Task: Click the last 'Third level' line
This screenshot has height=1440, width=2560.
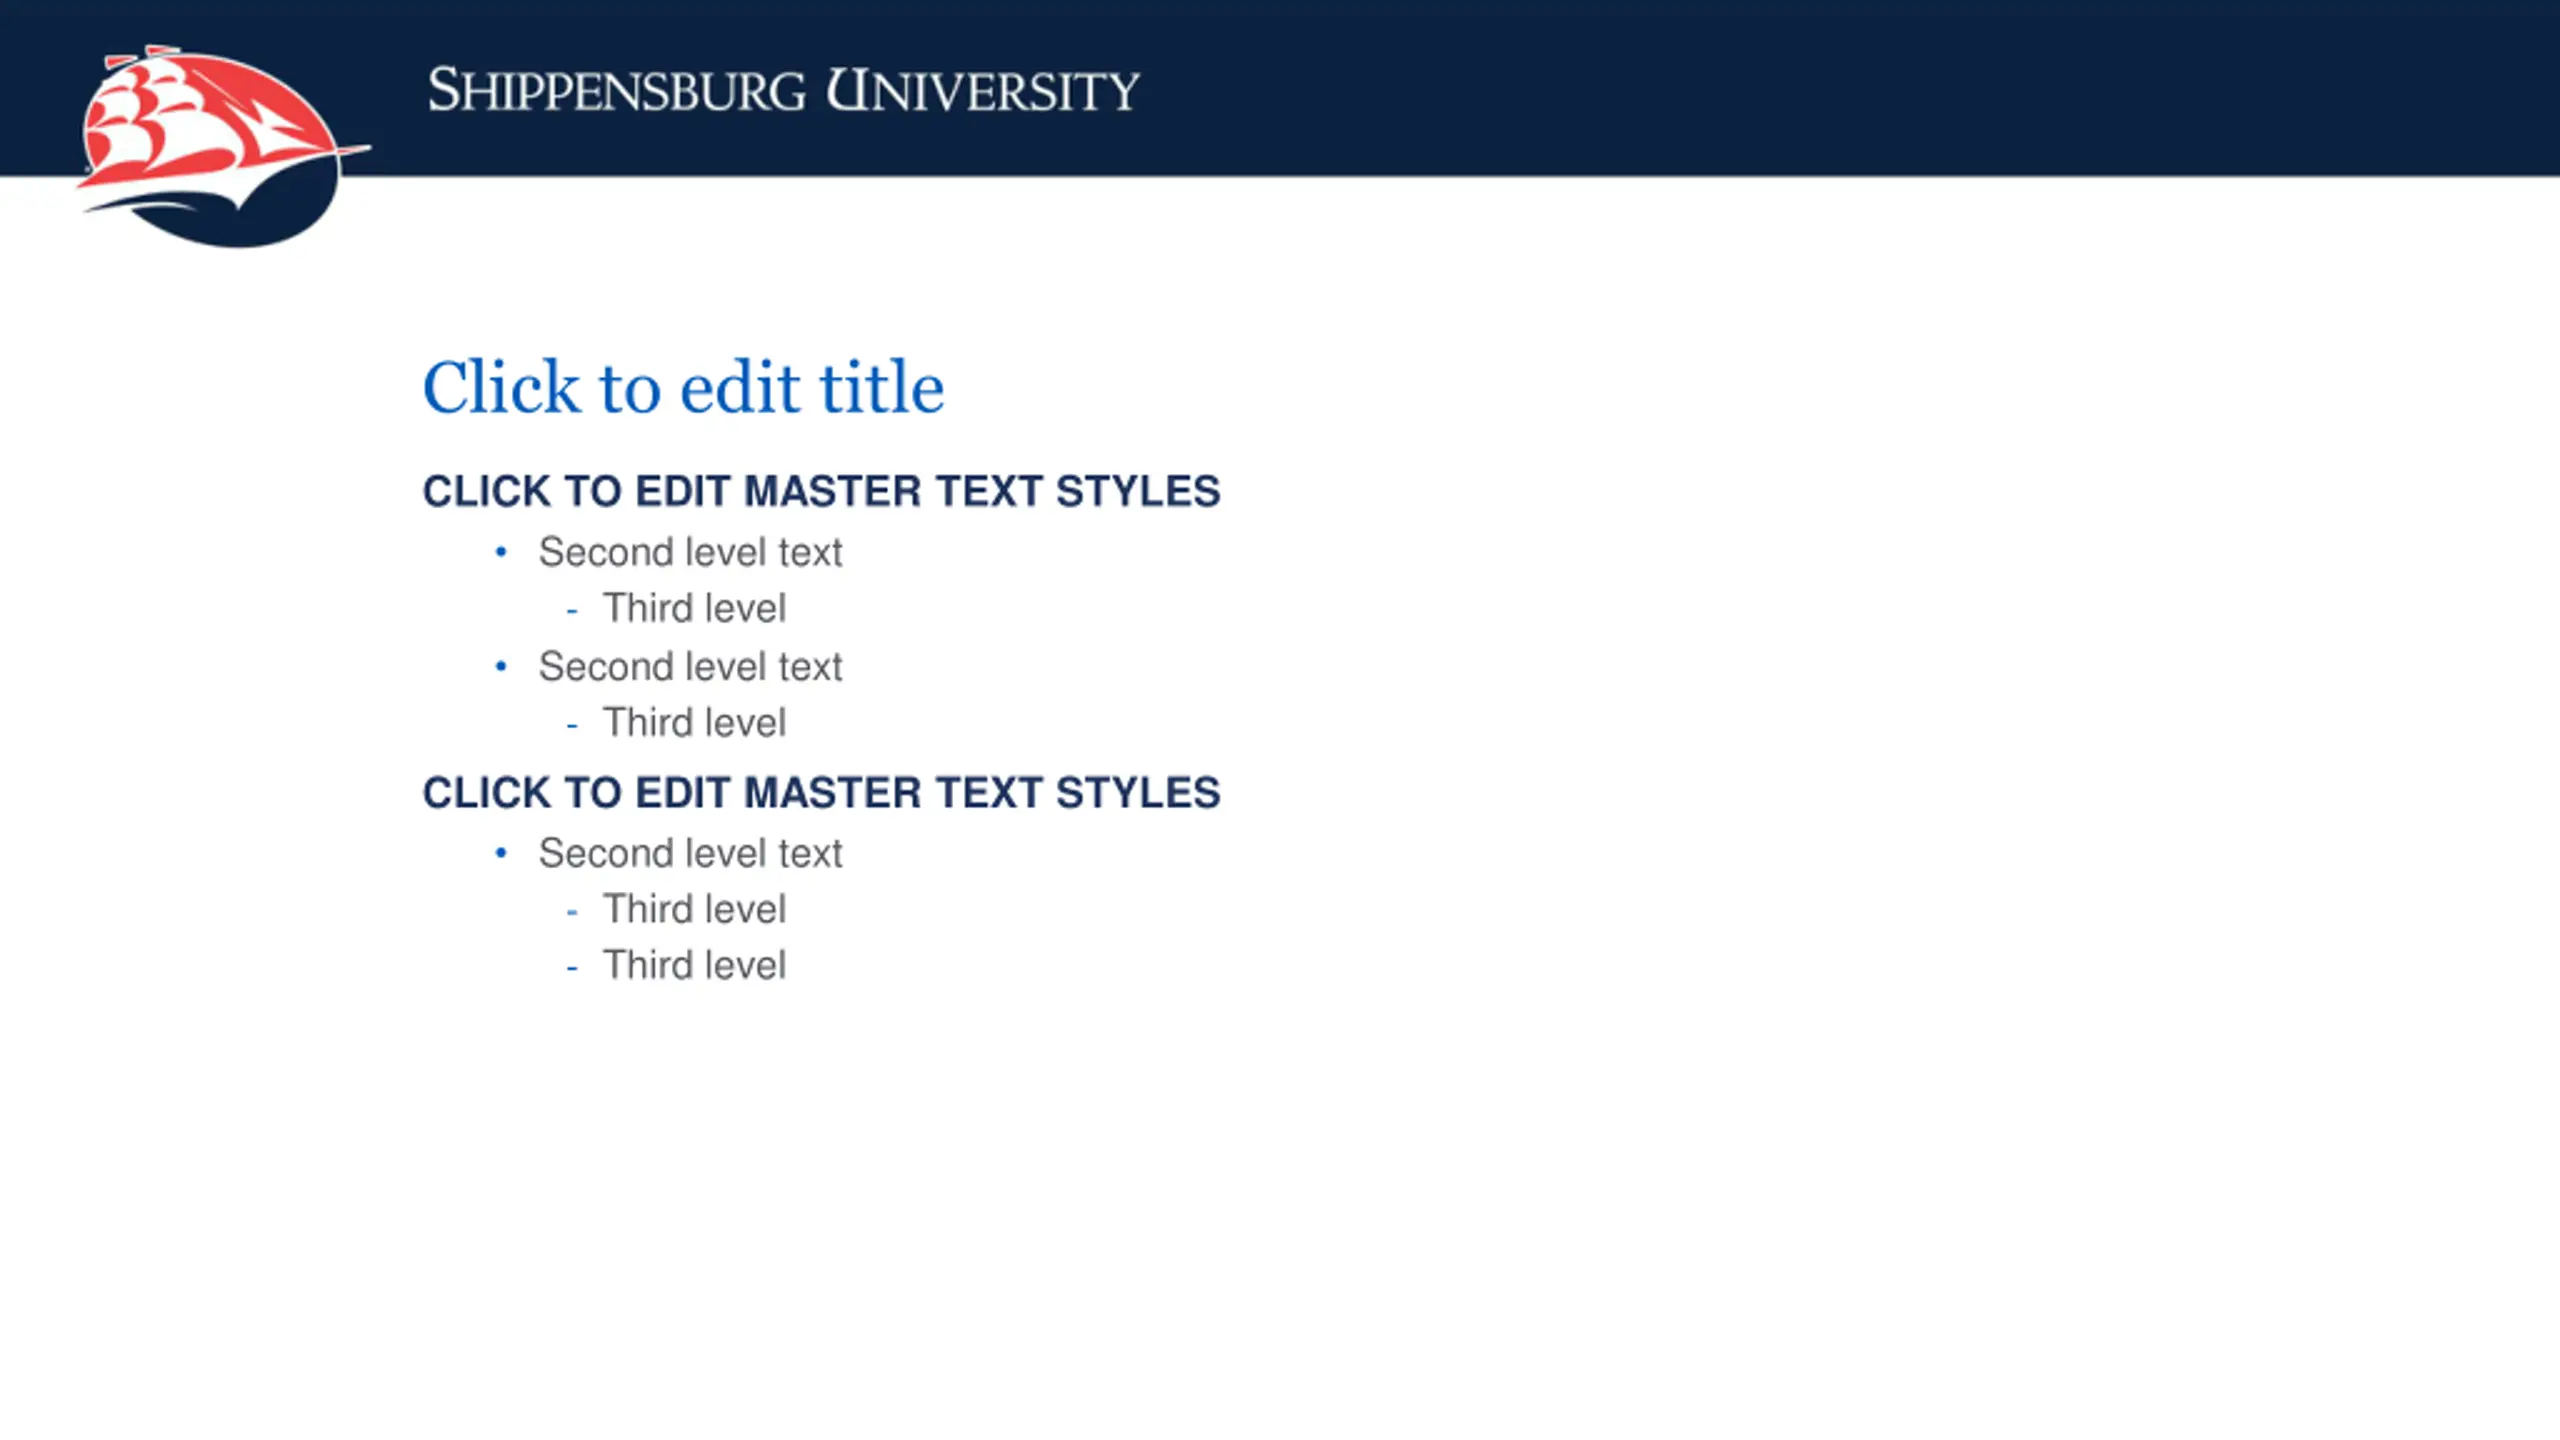Action: coord(694,965)
